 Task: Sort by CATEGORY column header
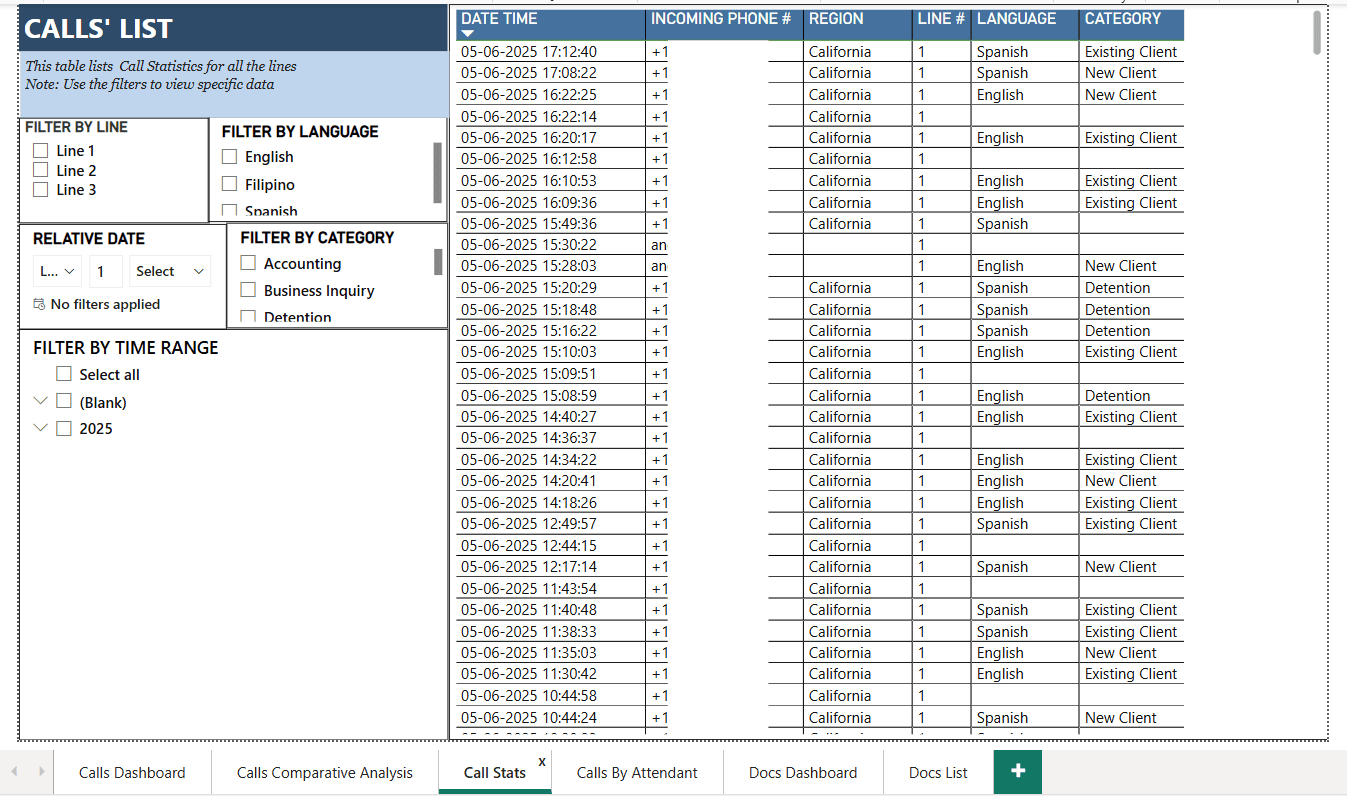tap(1123, 18)
